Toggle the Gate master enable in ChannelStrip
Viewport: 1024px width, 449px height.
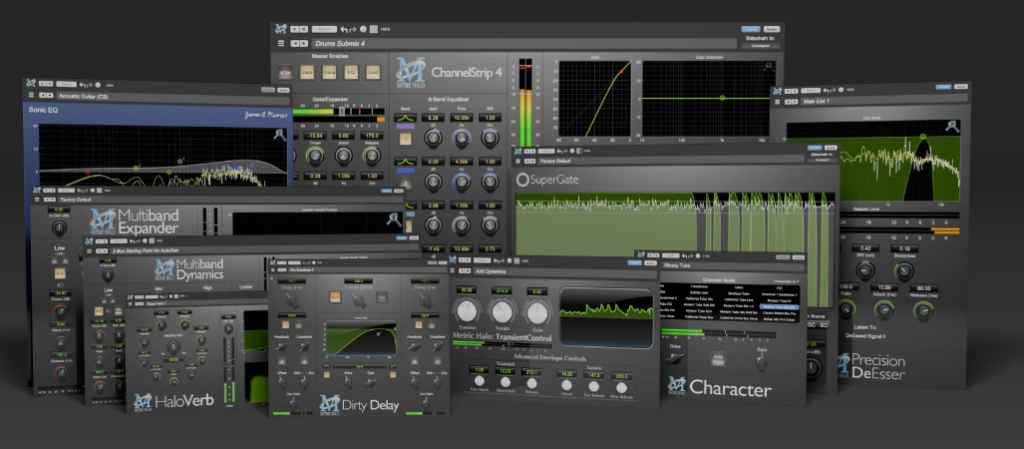point(306,72)
